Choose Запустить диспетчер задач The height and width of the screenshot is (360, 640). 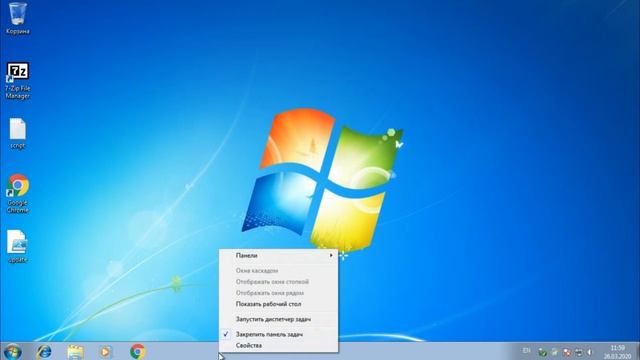point(279,319)
